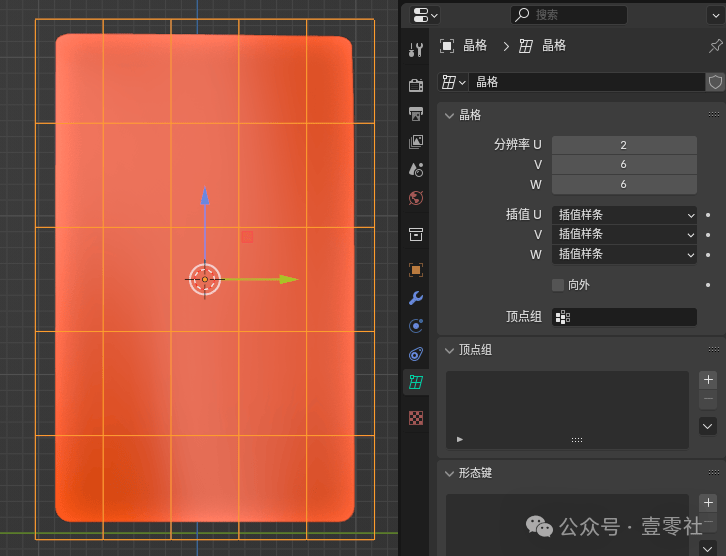Toggle the fake user shield icon
Image resolution: width=726 pixels, height=556 pixels.
coord(715,82)
